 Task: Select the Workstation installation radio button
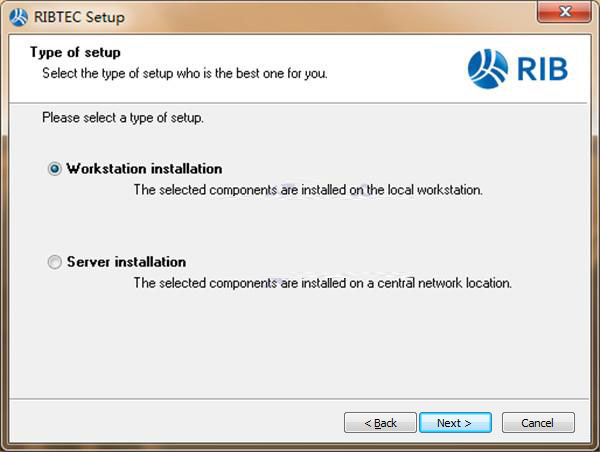[55, 169]
